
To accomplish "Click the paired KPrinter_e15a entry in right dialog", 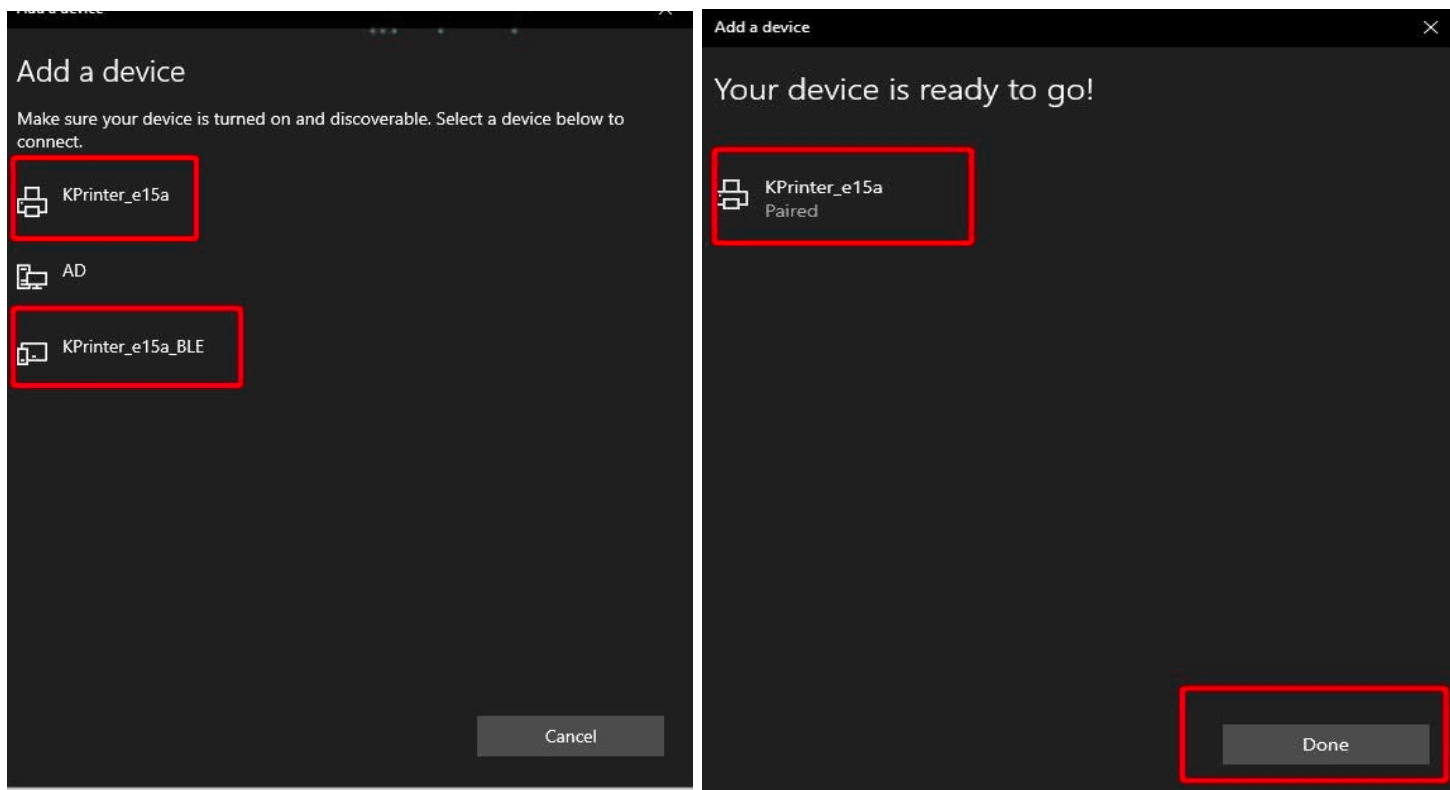I will tap(842, 196).
